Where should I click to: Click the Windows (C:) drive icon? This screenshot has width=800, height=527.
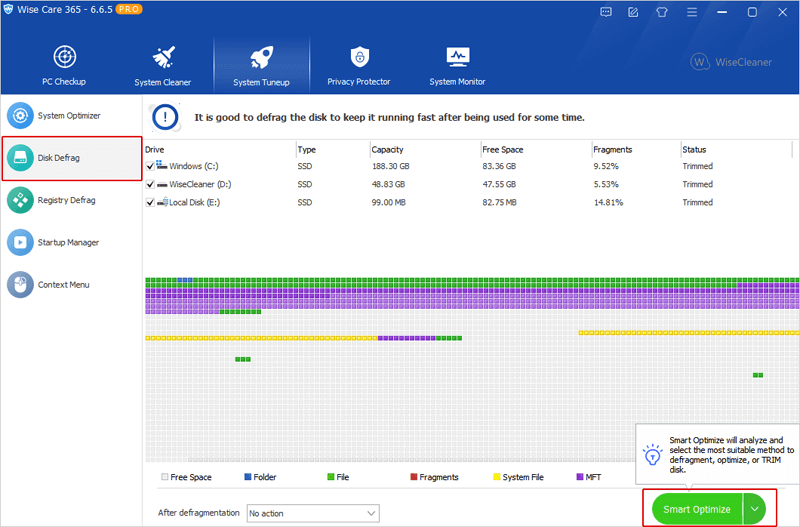click(162, 165)
